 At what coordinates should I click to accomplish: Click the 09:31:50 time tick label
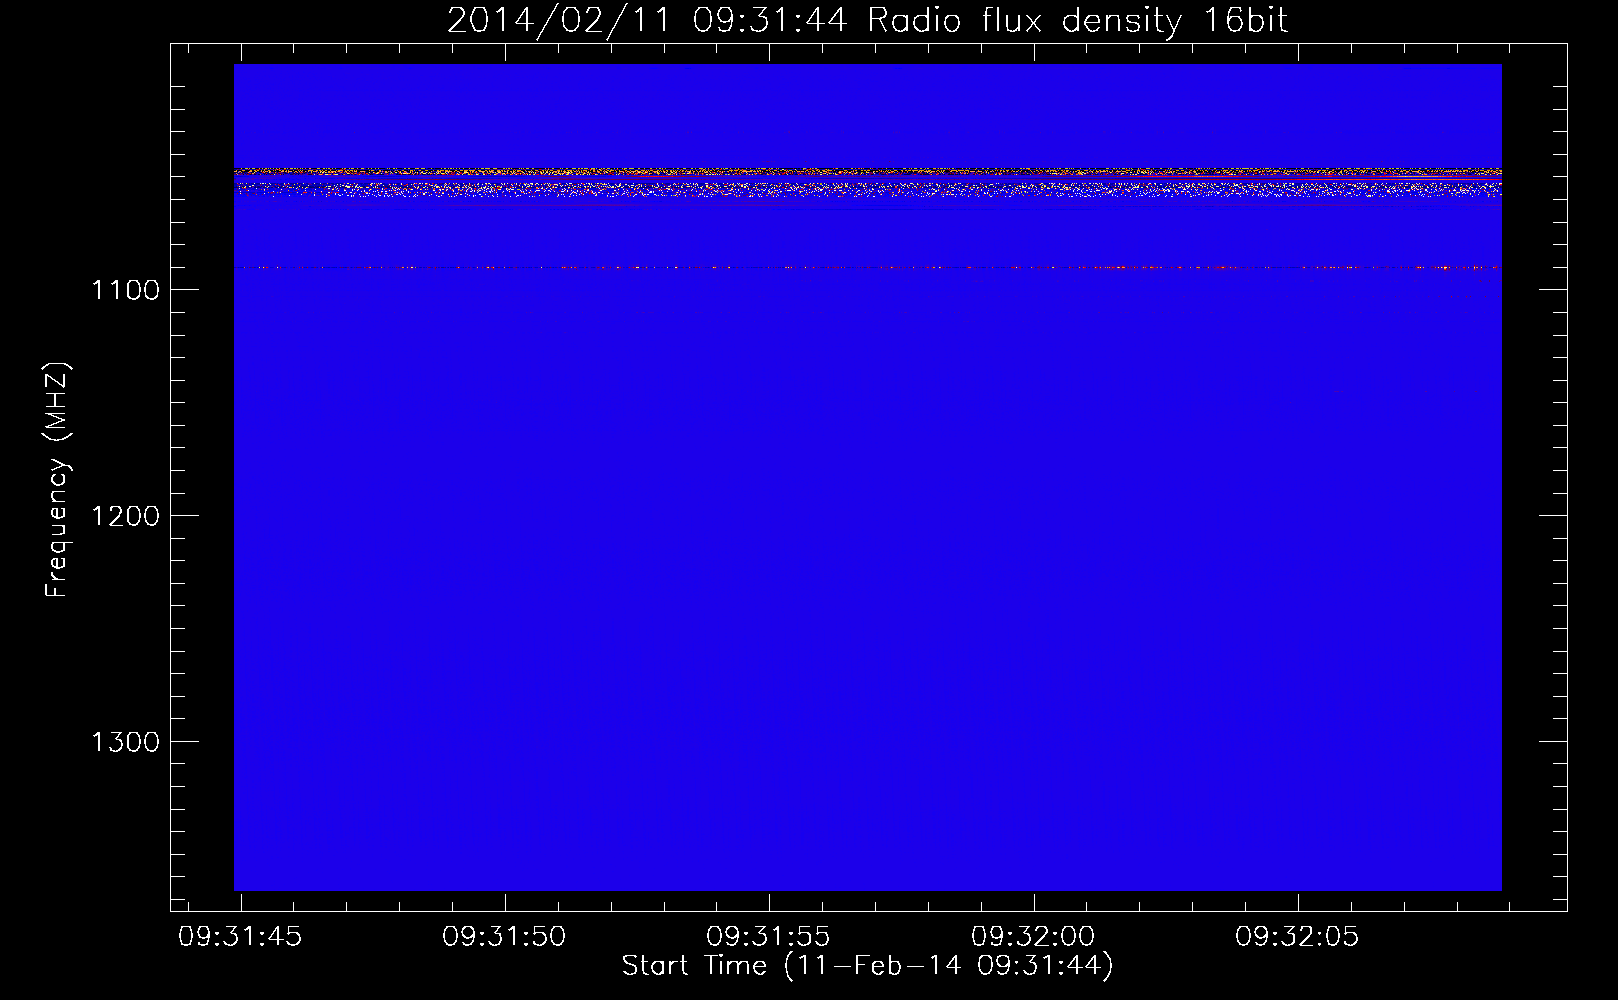click(x=504, y=937)
